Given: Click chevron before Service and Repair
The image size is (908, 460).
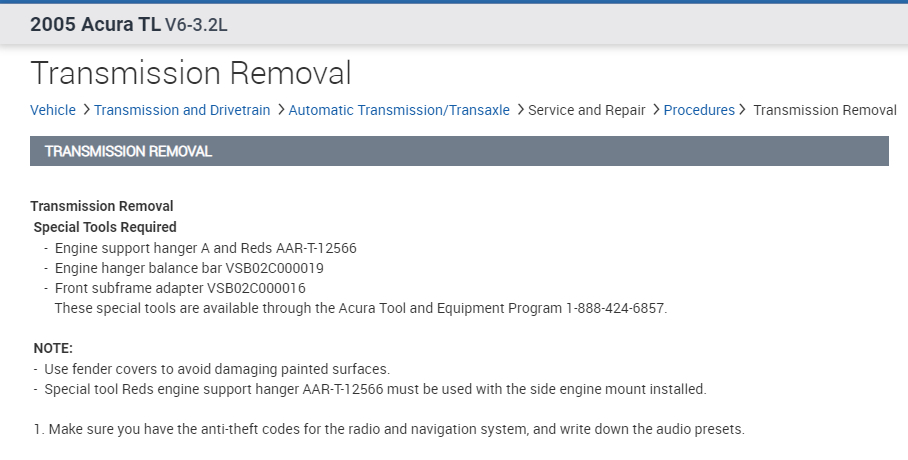Looking at the screenshot, I should [520, 110].
